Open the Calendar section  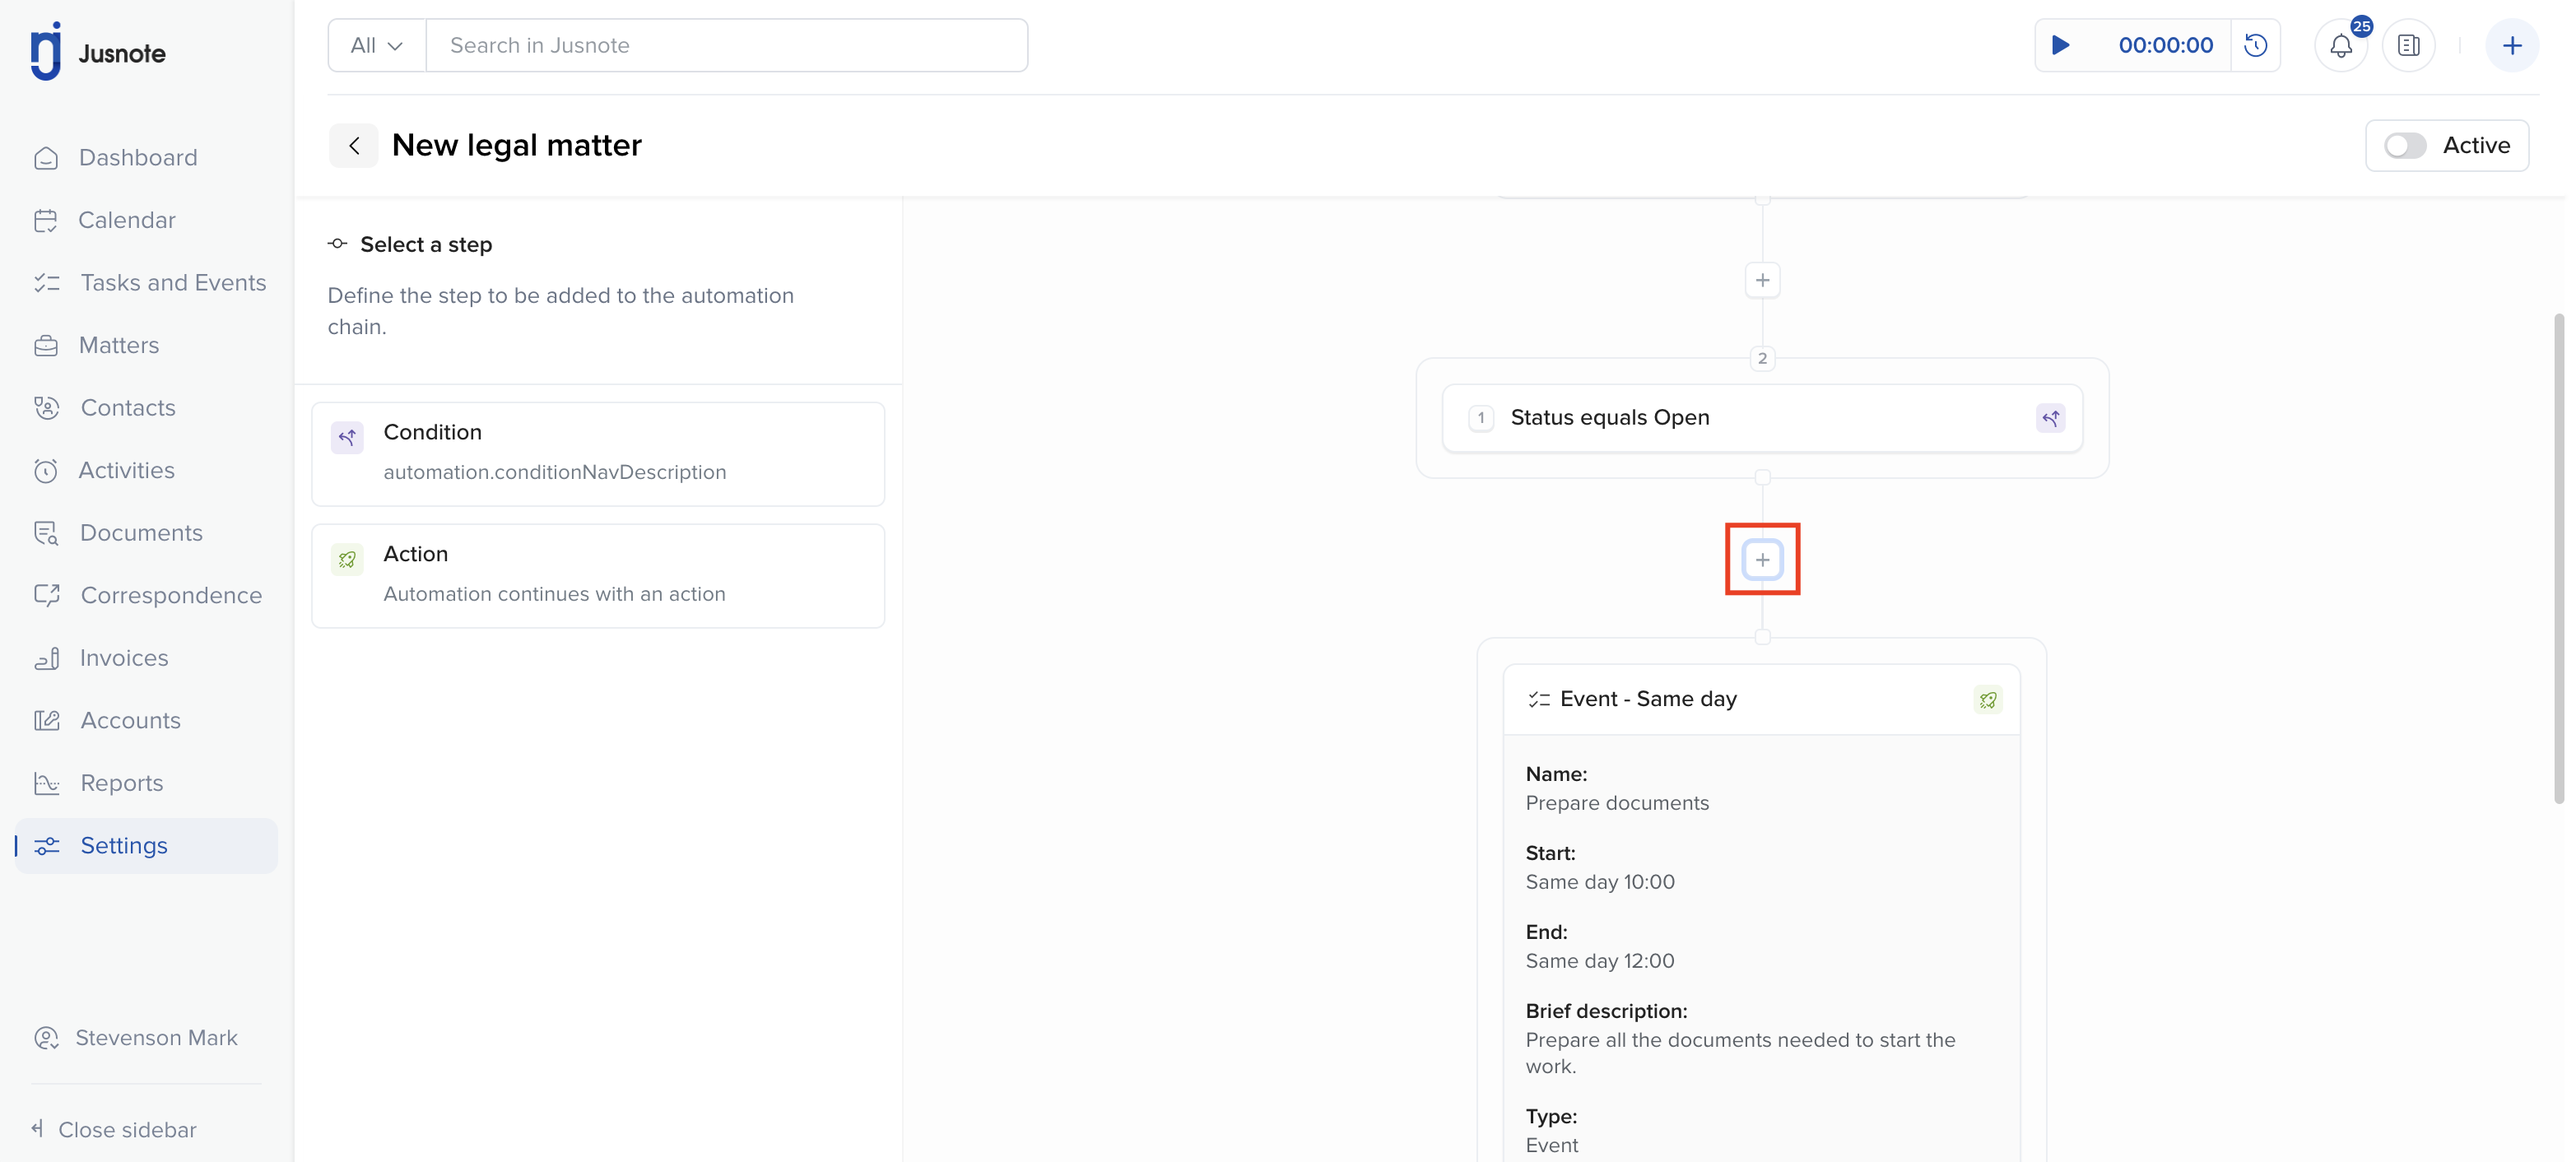pos(127,220)
